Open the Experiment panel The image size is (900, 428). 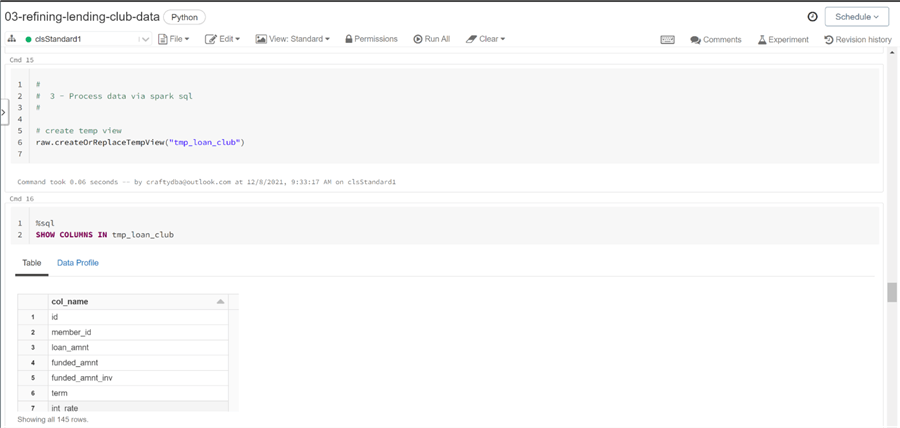click(783, 40)
